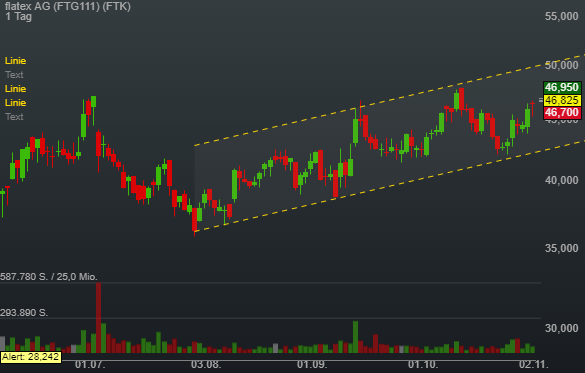Click the yellow 46,825 price tag
The height and width of the screenshot is (373, 585).
(562, 100)
